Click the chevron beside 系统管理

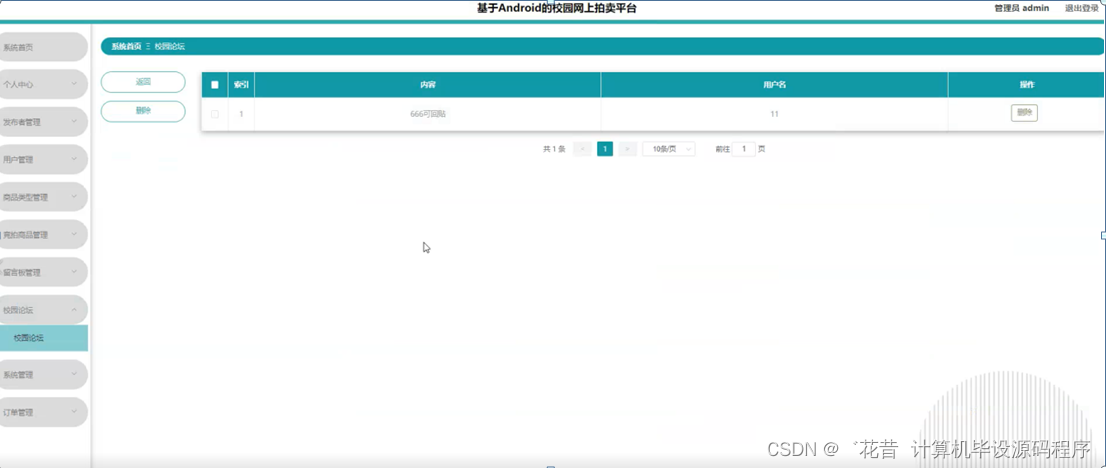74,375
